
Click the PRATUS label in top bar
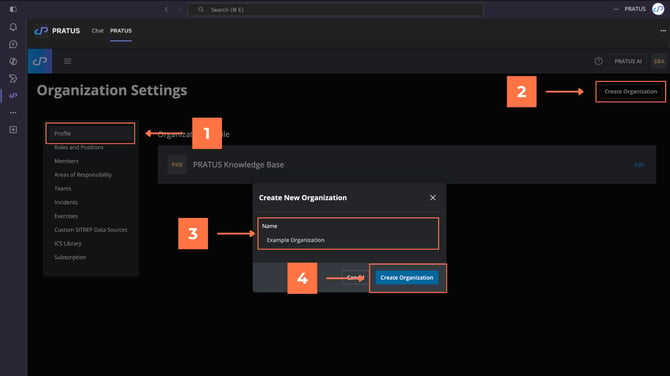[635, 9]
